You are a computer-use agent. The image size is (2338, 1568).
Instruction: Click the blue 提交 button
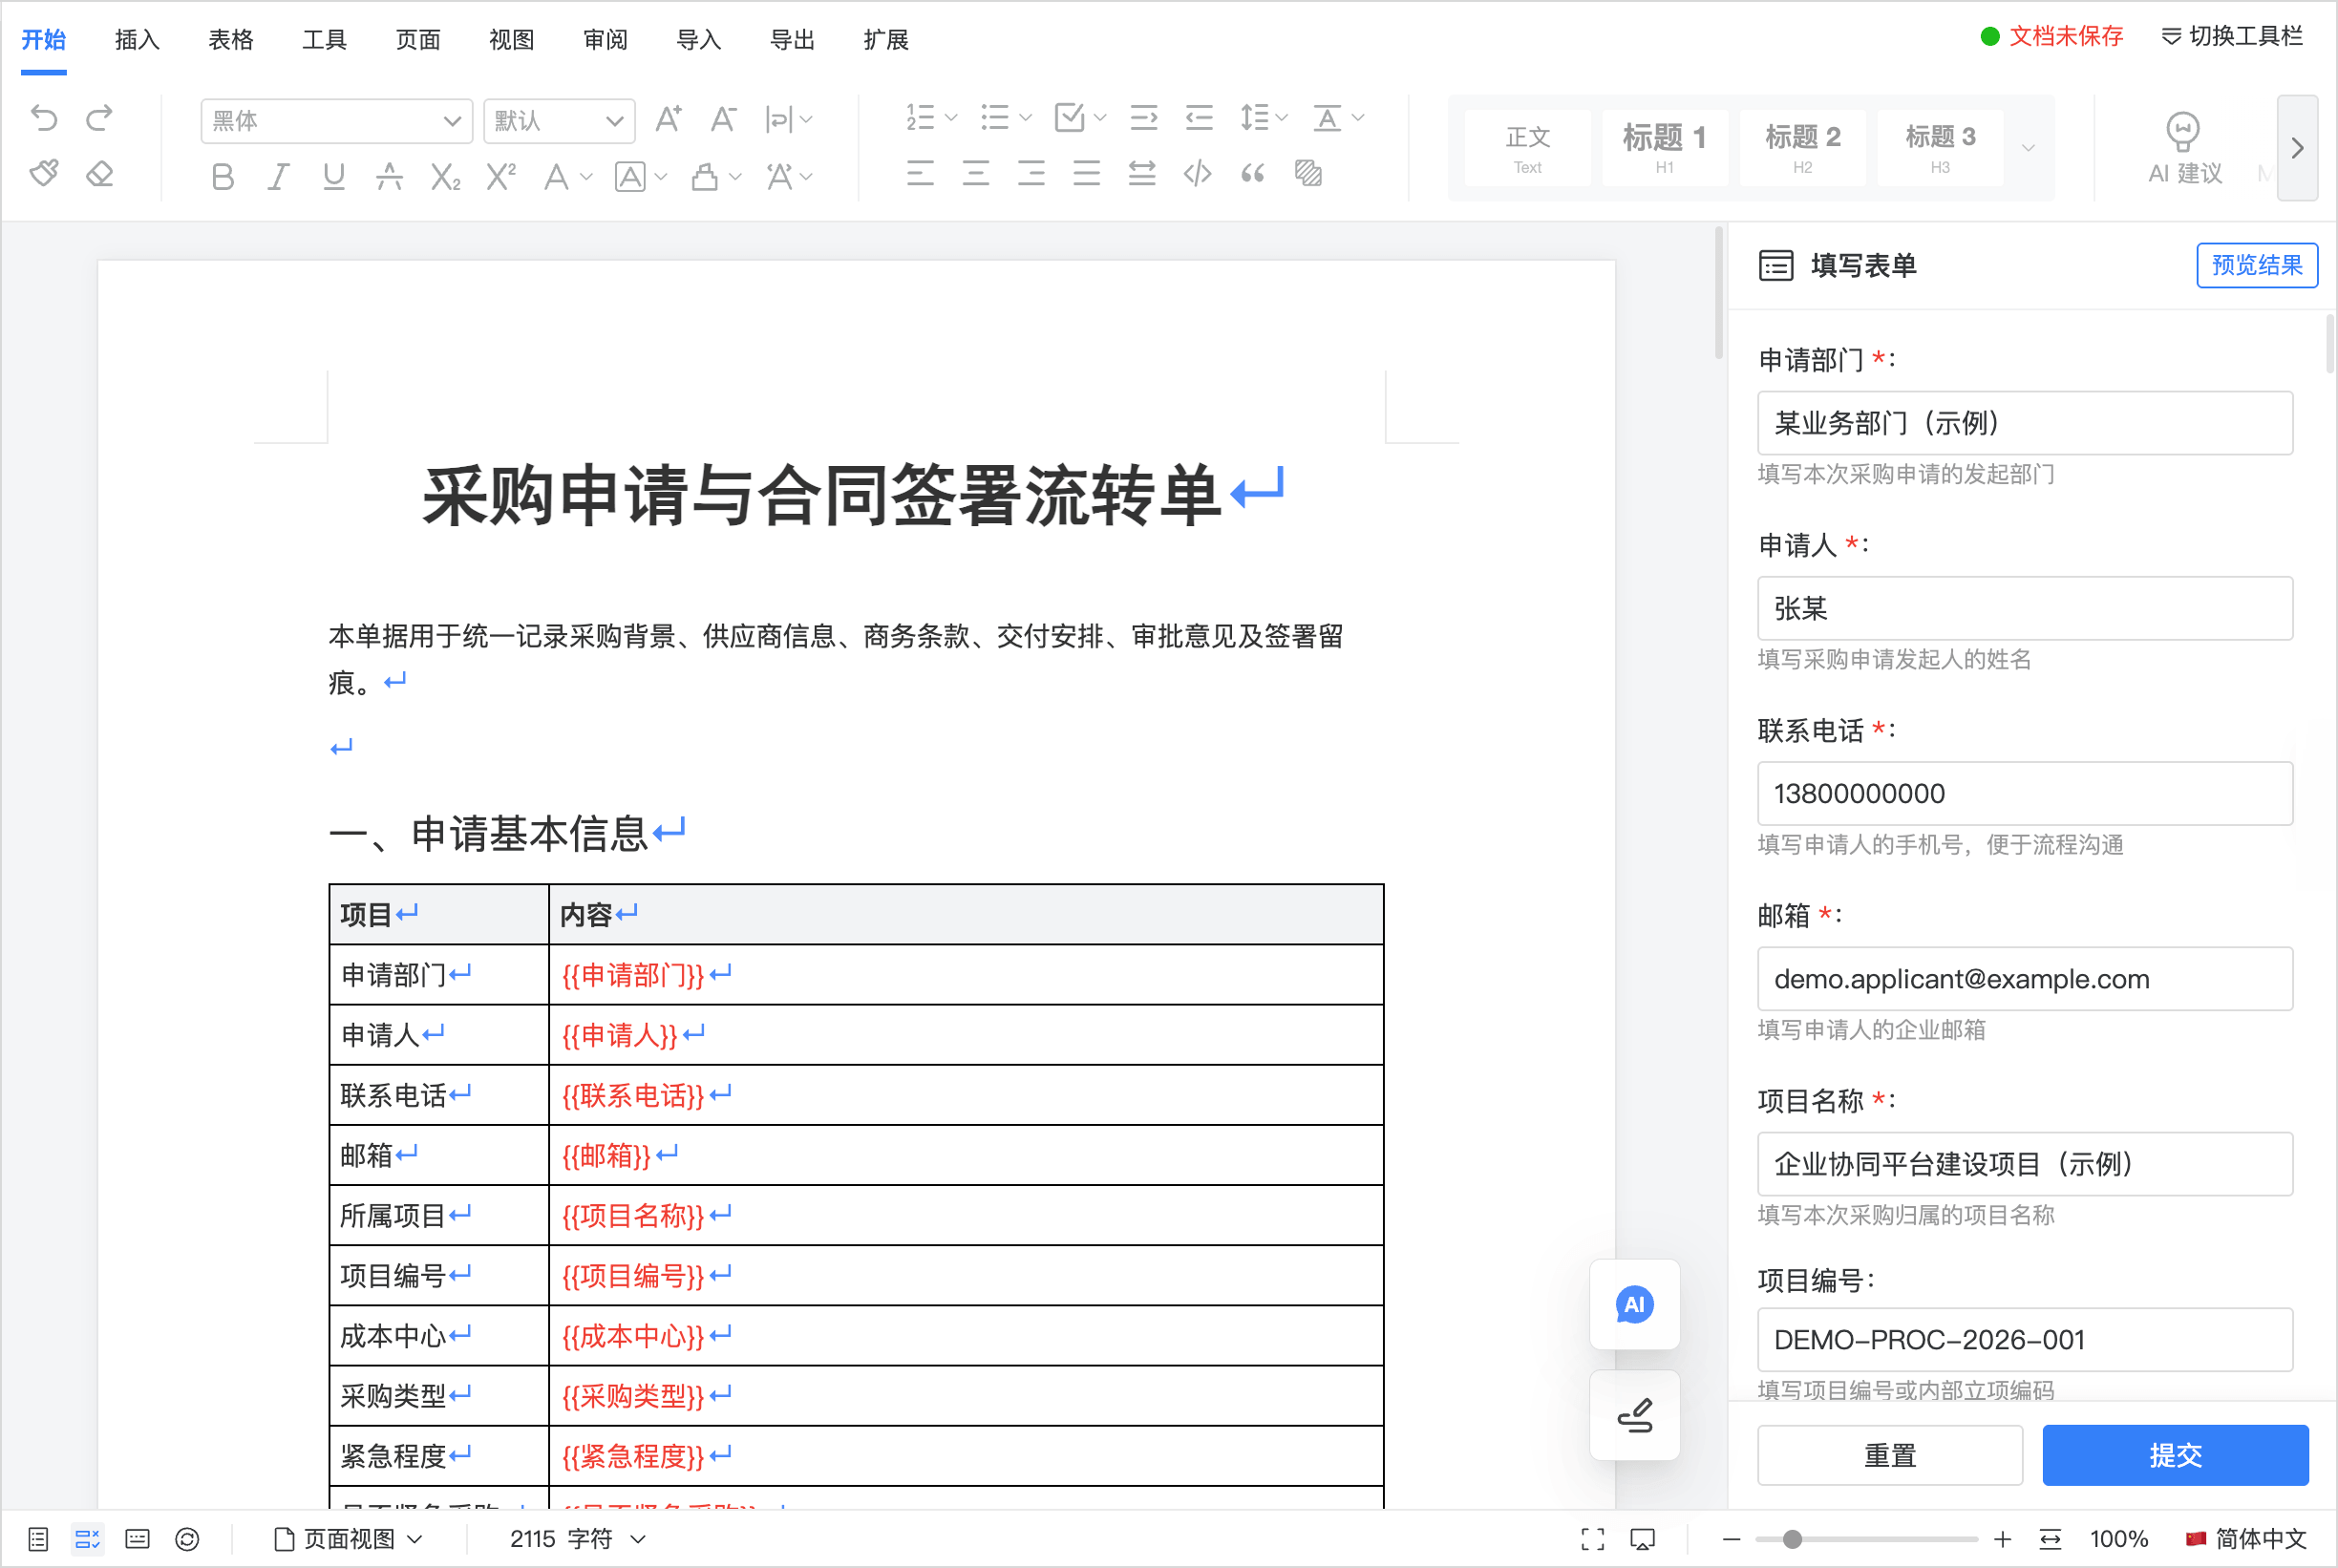[2175, 1455]
